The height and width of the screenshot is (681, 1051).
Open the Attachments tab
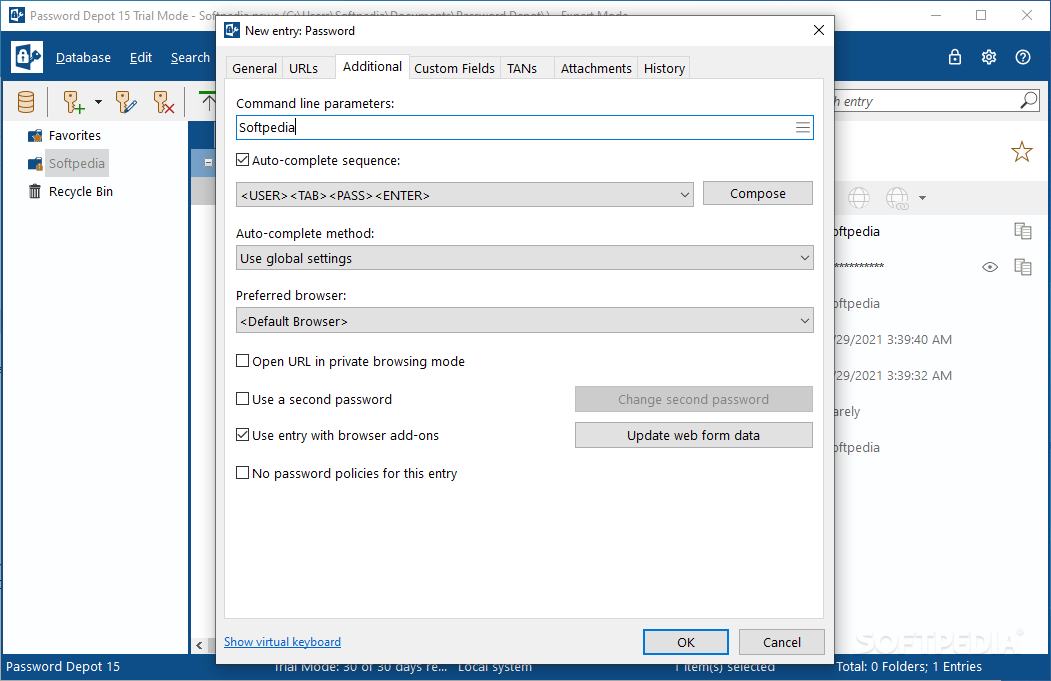pos(596,68)
